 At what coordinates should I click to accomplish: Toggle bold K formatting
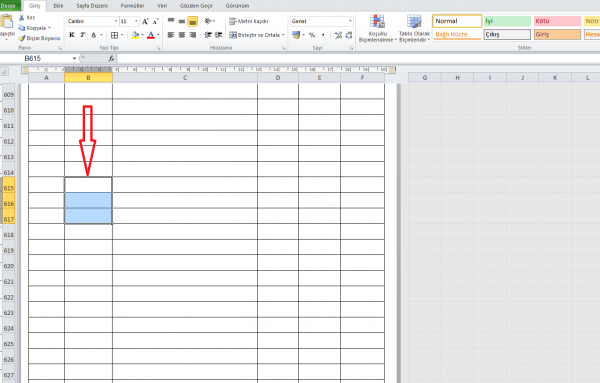click(72, 35)
